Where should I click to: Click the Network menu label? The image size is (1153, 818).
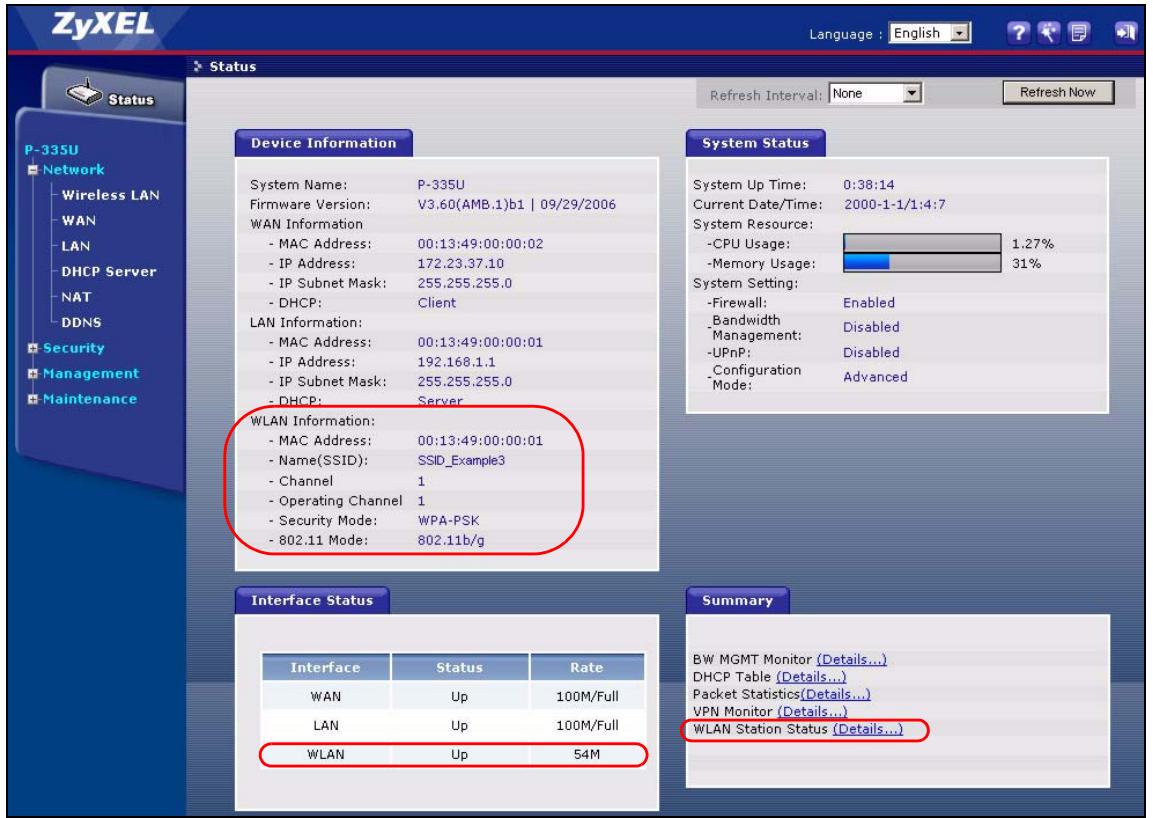coord(74,170)
